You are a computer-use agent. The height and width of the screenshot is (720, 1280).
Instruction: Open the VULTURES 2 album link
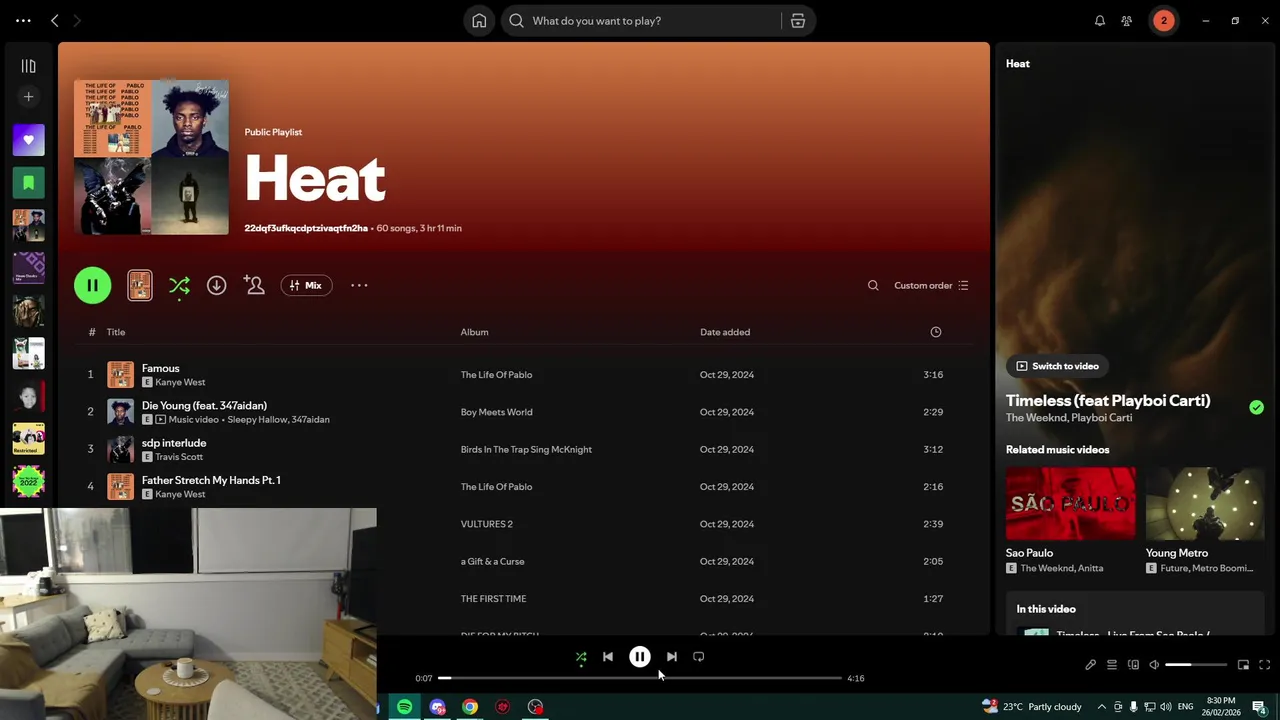click(x=486, y=524)
